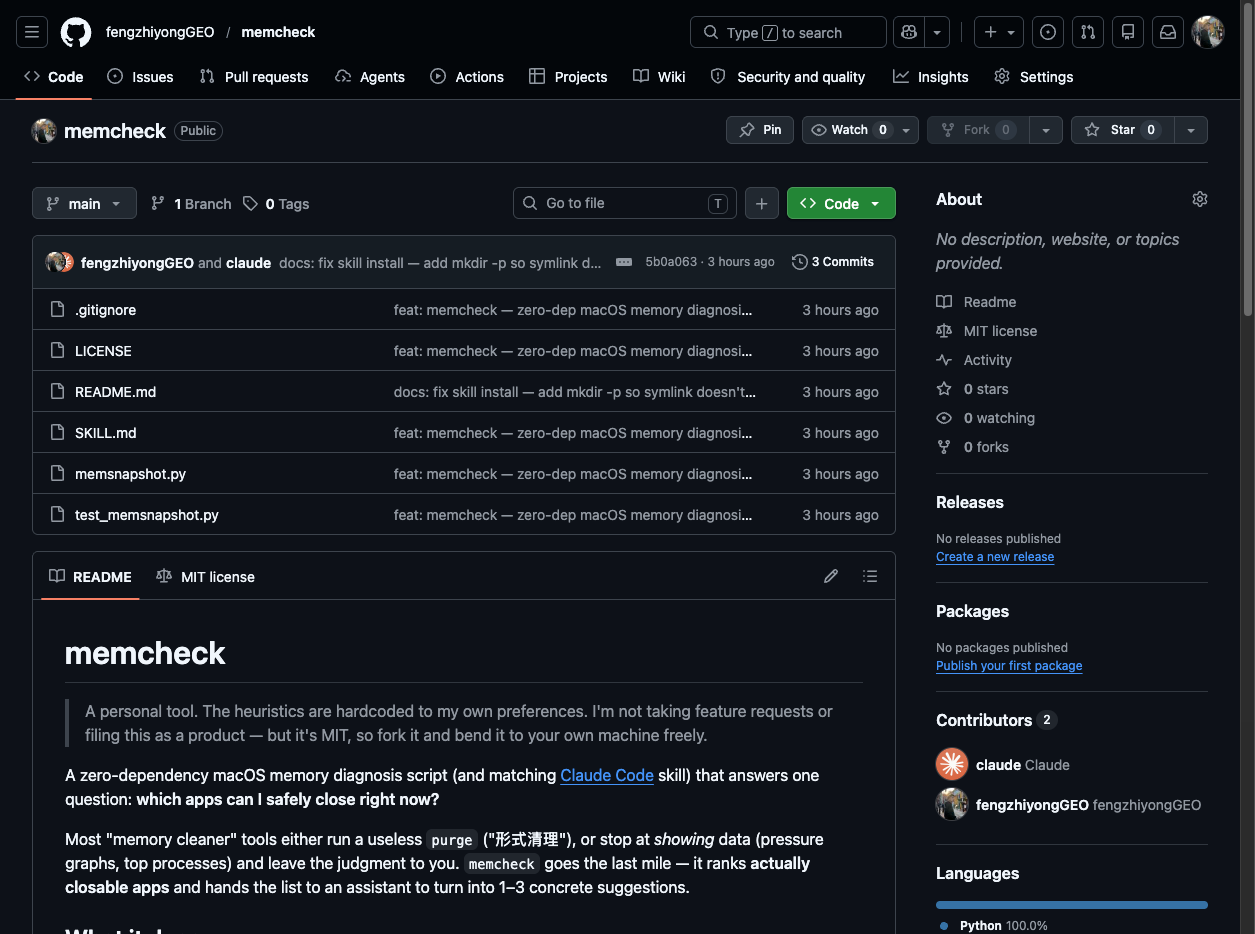The height and width of the screenshot is (934, 1255).
Task: Click the Watch button
Action: 850,130
